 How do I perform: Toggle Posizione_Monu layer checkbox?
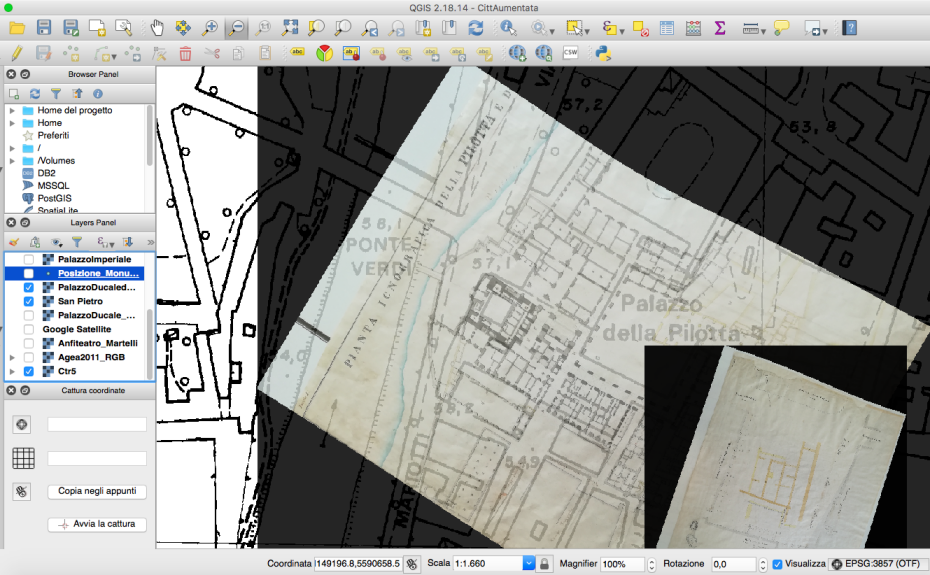pos(28,274)
